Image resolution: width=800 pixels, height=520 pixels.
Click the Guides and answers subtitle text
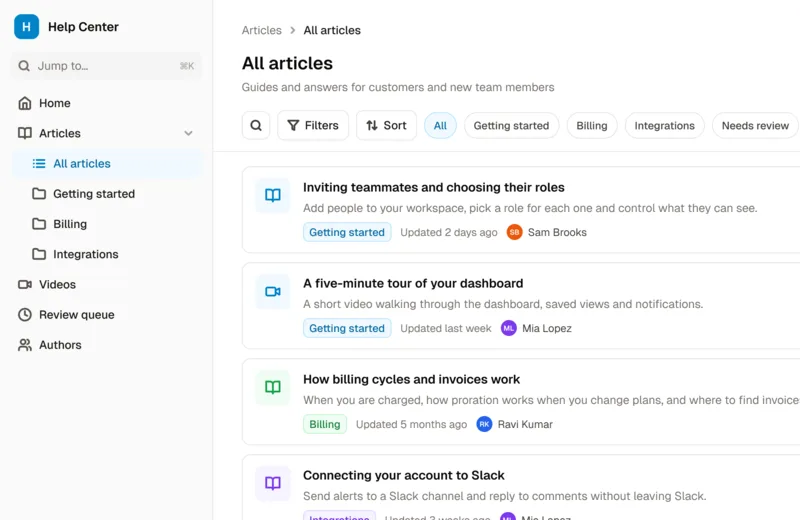tap(398, 87)
